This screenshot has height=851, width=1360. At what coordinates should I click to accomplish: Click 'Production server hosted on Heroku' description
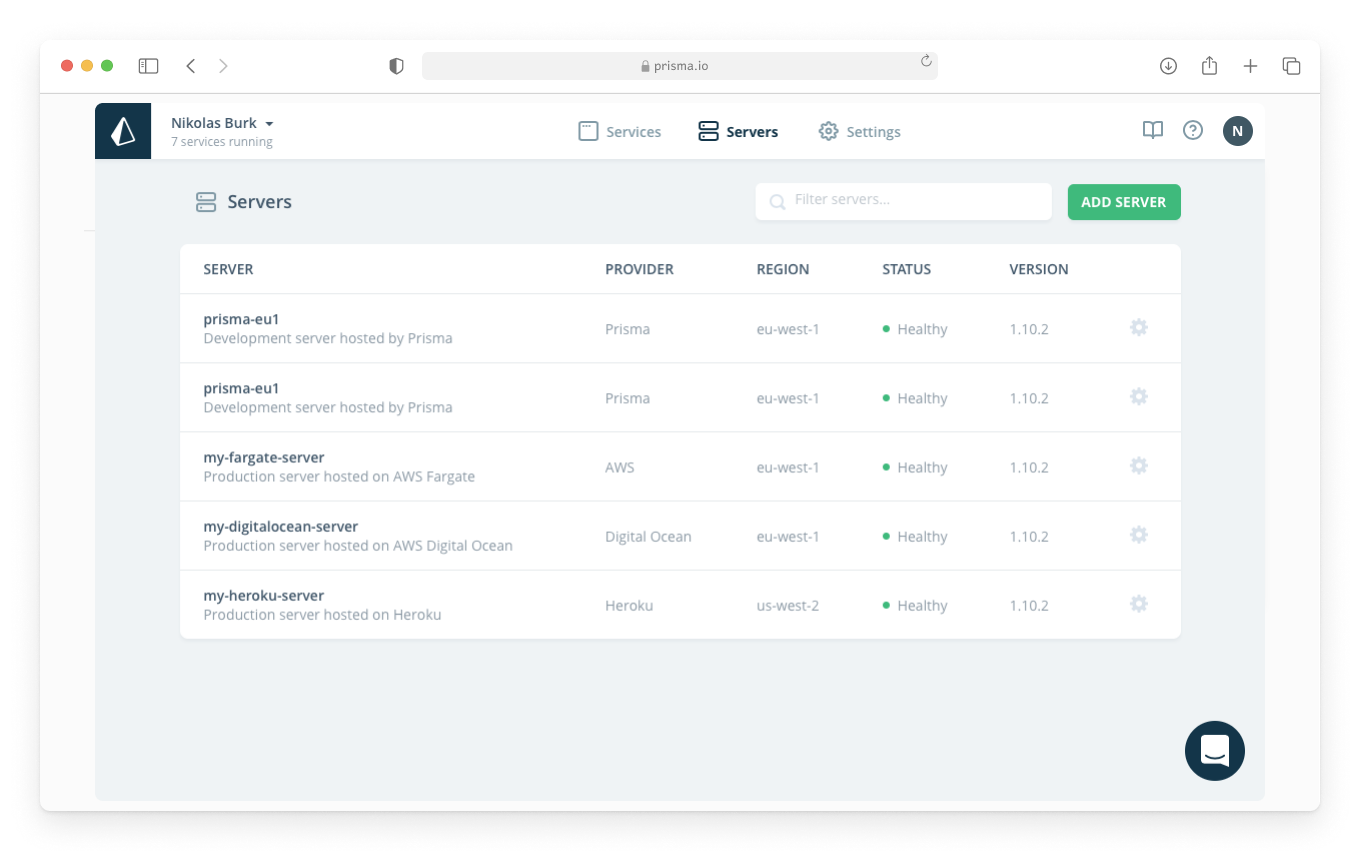pos(322,615)
